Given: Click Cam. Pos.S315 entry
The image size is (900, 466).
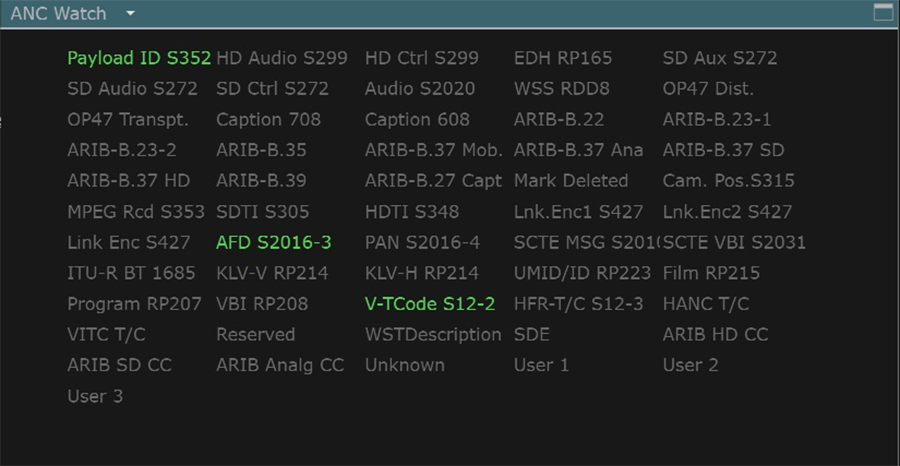Looking at the screenshot, I should [728, 181].
